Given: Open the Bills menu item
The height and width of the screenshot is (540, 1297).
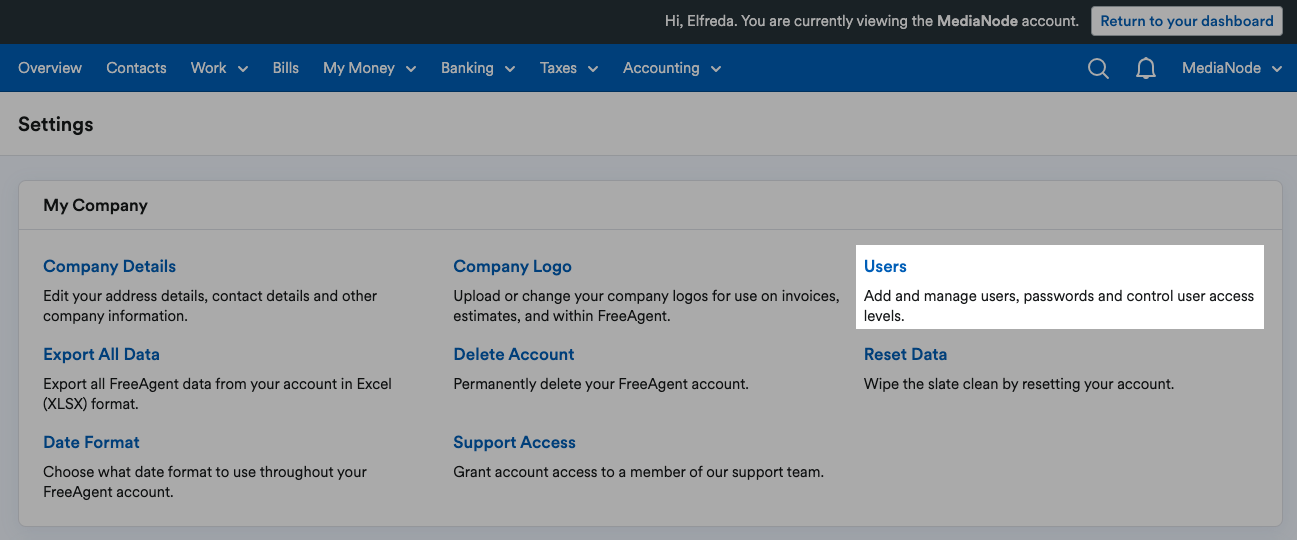Looking at the screenshot, I should pyautogui.click(x=286, y=68).
